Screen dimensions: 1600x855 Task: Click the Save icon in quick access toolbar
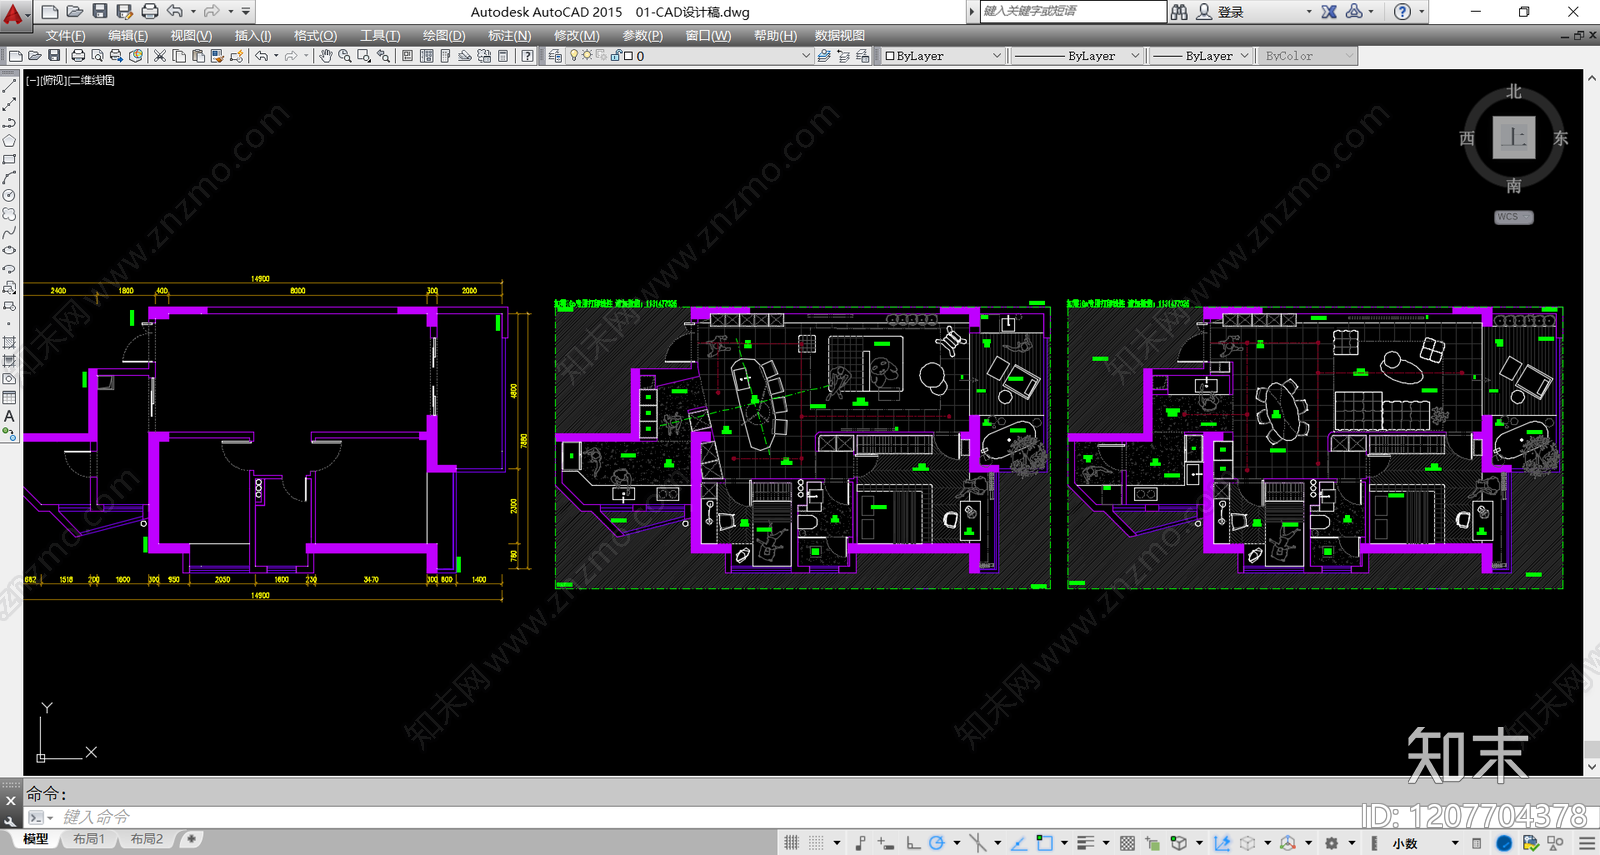click(x=100, y=11)
